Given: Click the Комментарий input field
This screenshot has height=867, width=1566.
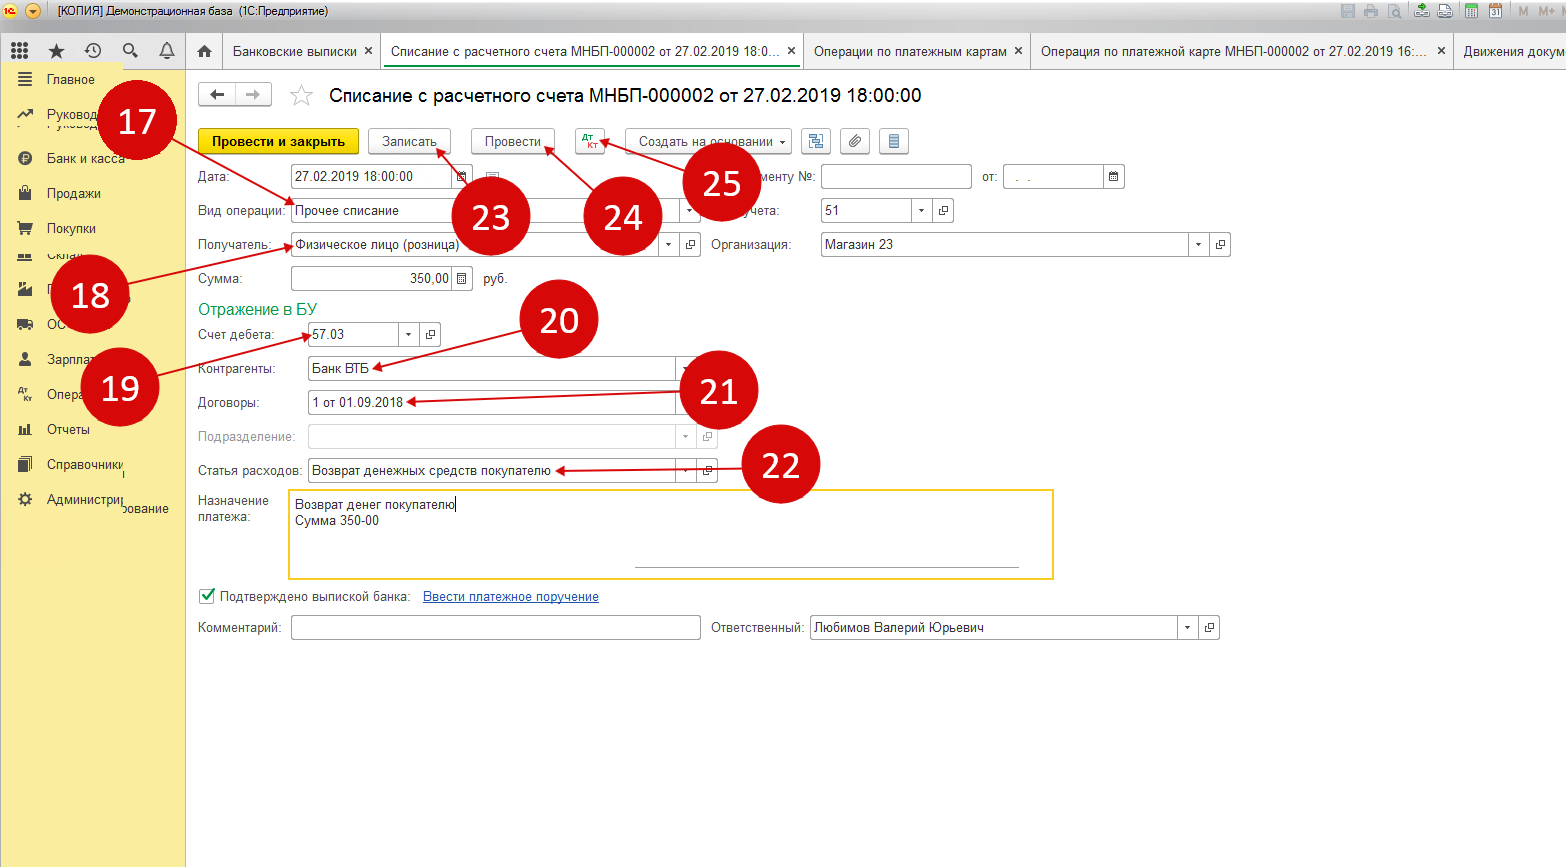Looking at the screenshot, I should (495, 628).
